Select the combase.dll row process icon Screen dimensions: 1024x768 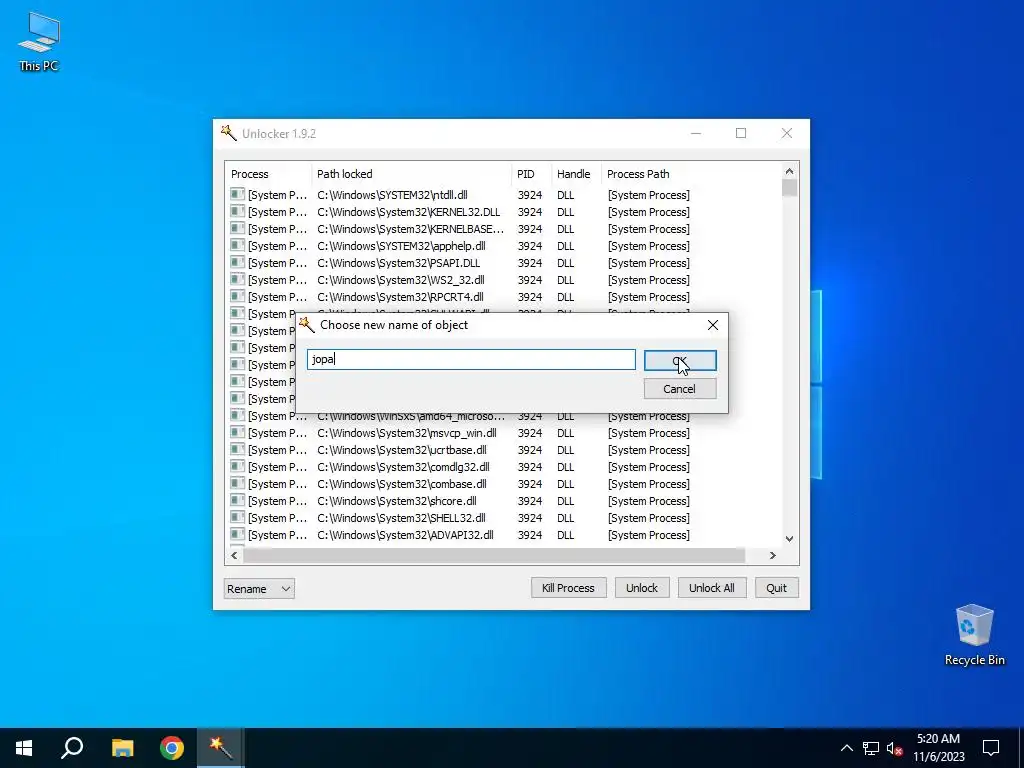237,483
